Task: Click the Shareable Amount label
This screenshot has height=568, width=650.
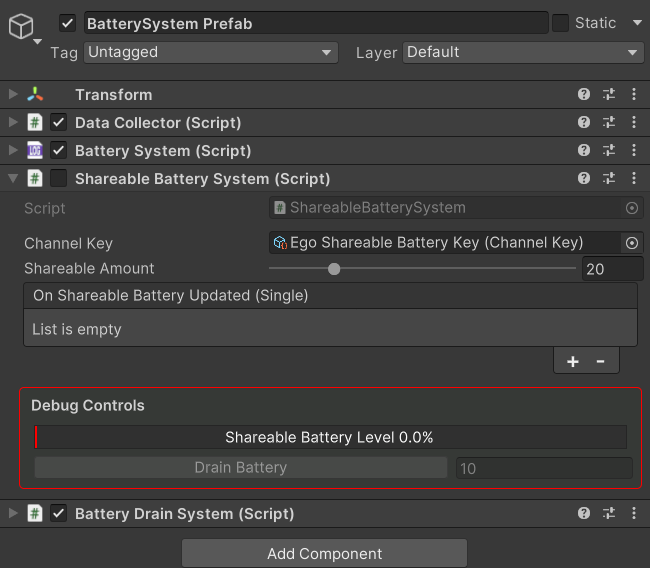Action: (x=89, y=269)
